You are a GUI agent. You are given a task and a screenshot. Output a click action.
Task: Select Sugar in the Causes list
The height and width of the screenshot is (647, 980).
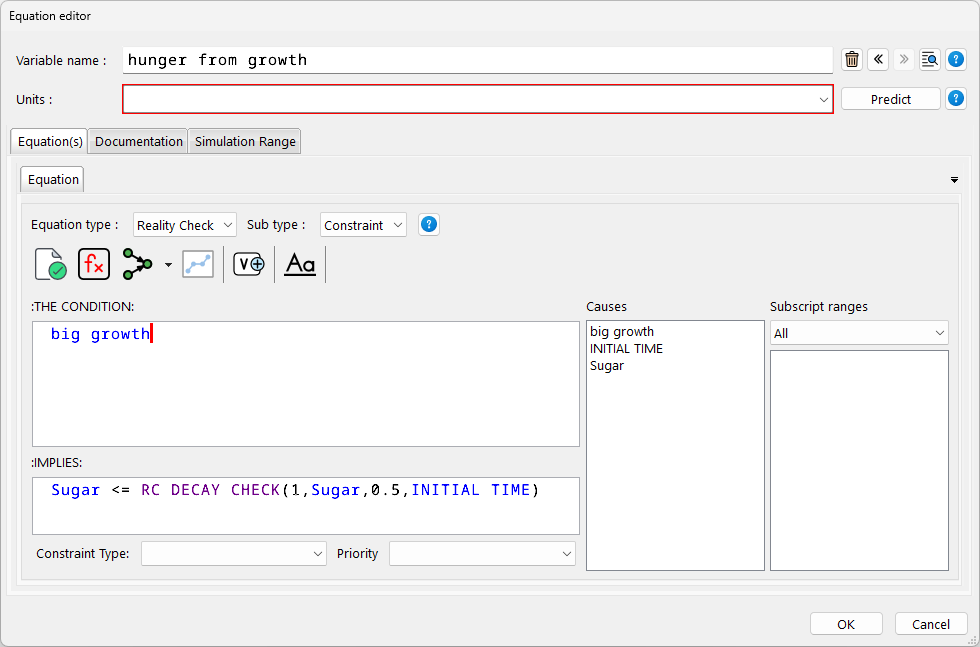(x=607, y=366)
